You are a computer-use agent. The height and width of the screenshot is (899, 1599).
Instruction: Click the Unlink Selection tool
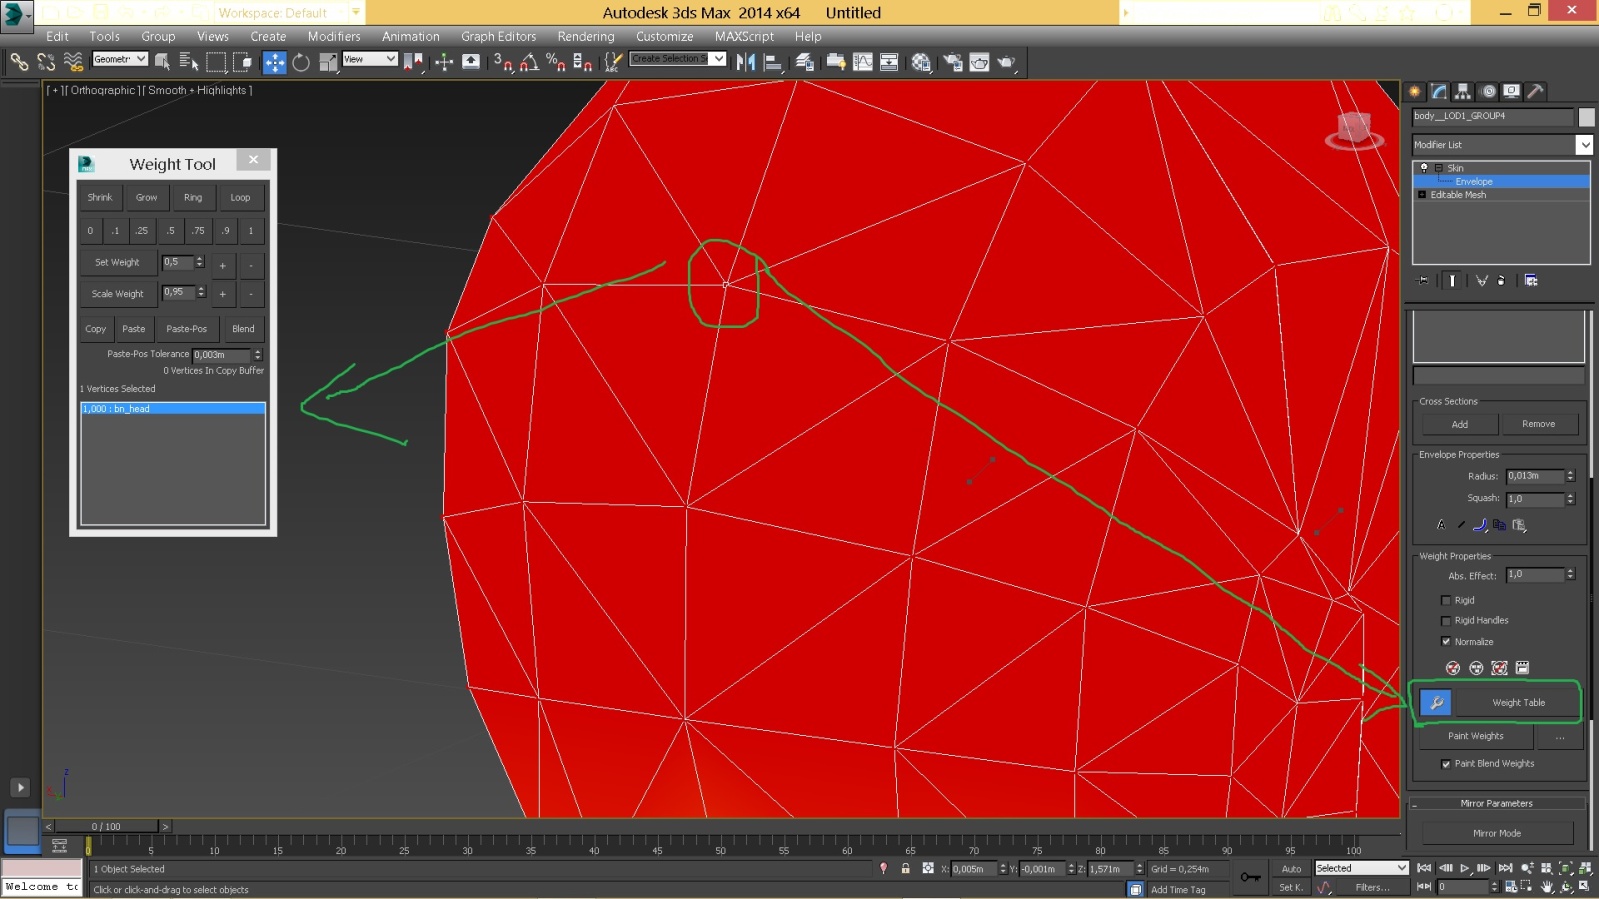pos(46,62)
